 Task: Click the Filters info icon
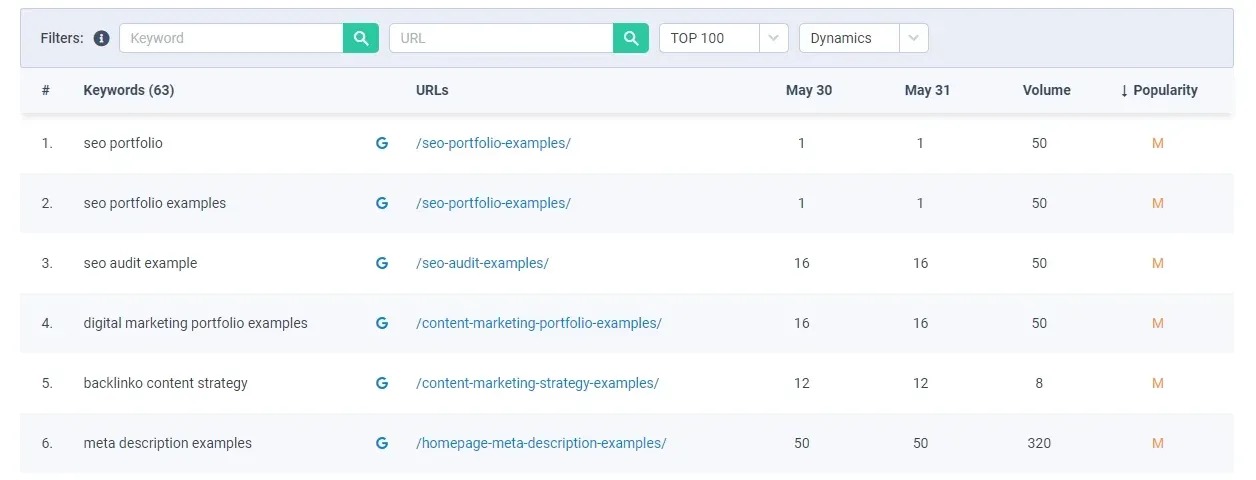[101, 38]
